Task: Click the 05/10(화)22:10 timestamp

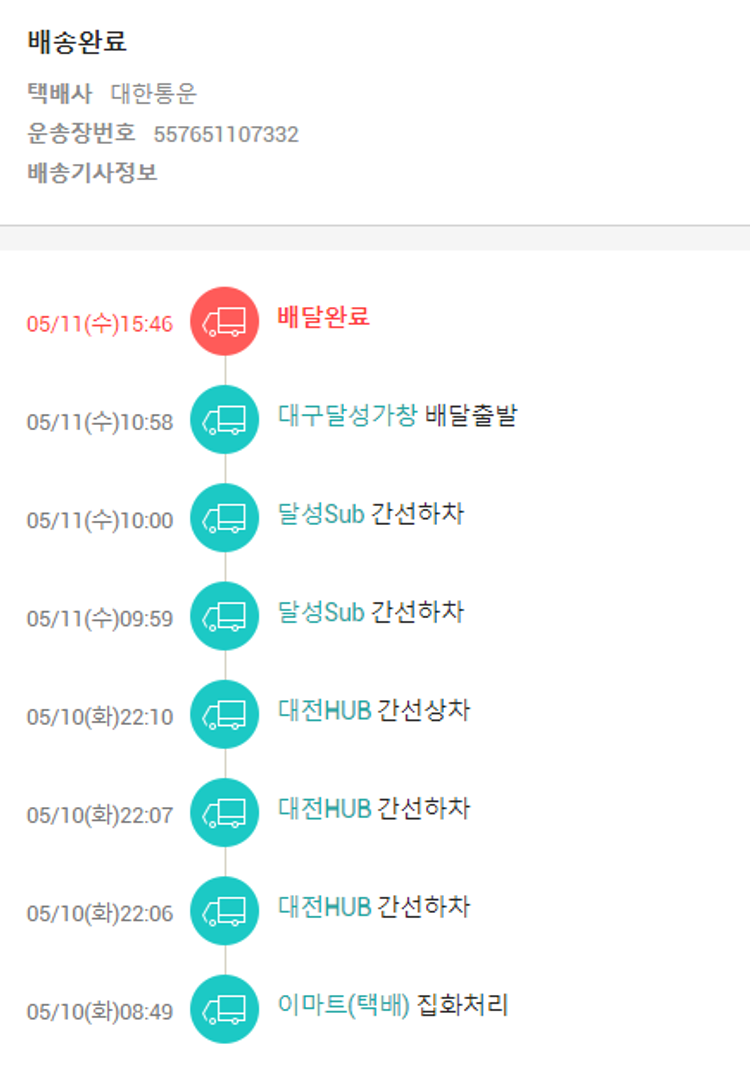Action: (100, 717)
